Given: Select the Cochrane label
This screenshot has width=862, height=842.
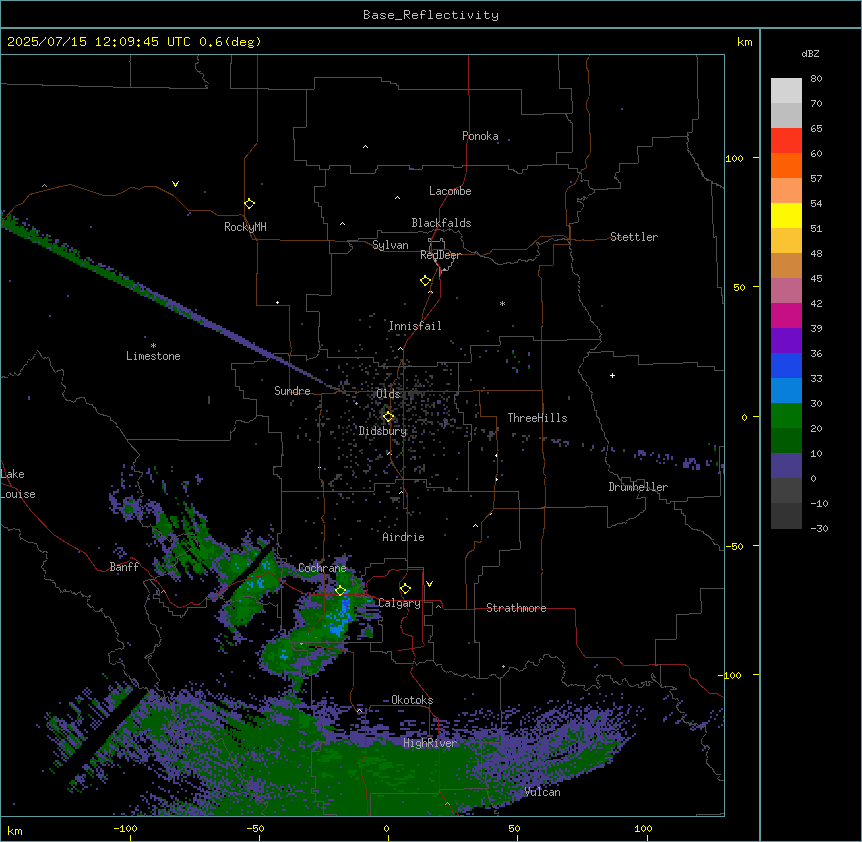Looking at the screenshot, I should coord(322,568).
